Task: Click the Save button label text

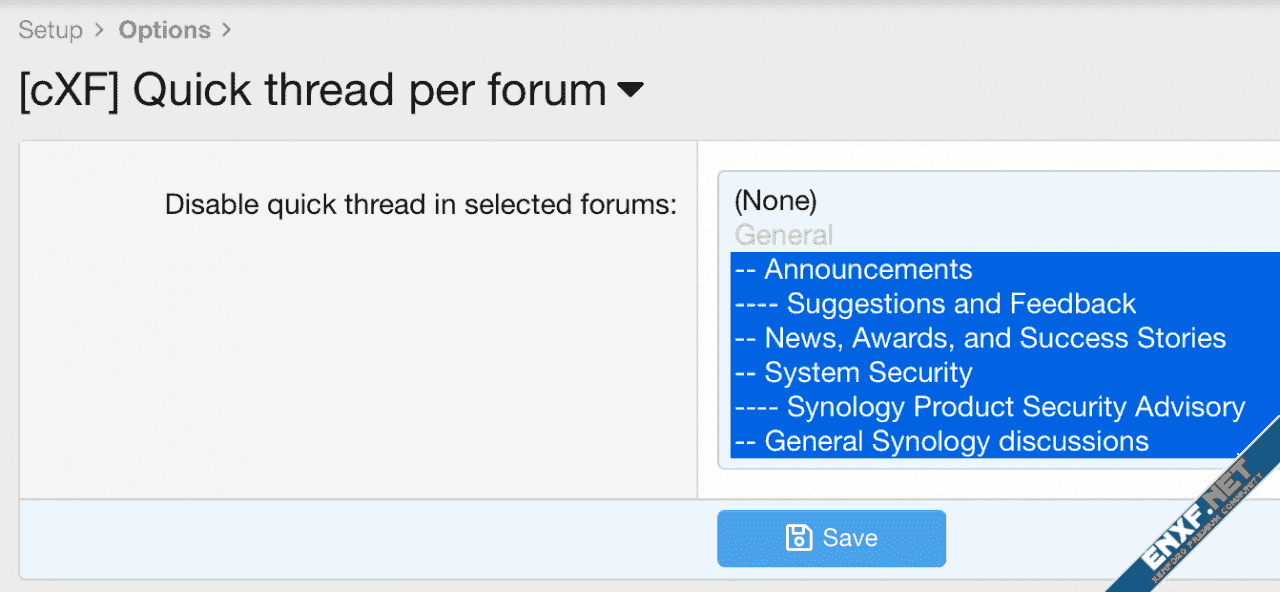Action: tap(850, 538)
